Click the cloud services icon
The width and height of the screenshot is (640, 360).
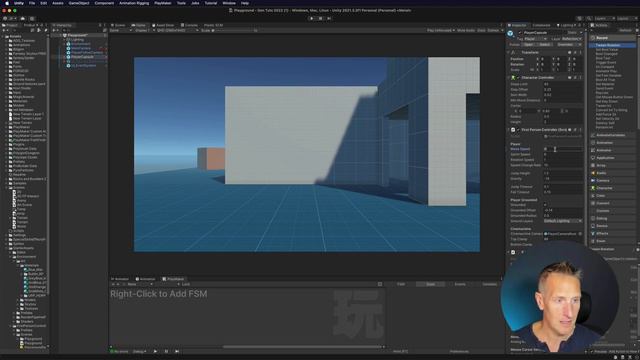pyautogui.click(x=22, y=18)
